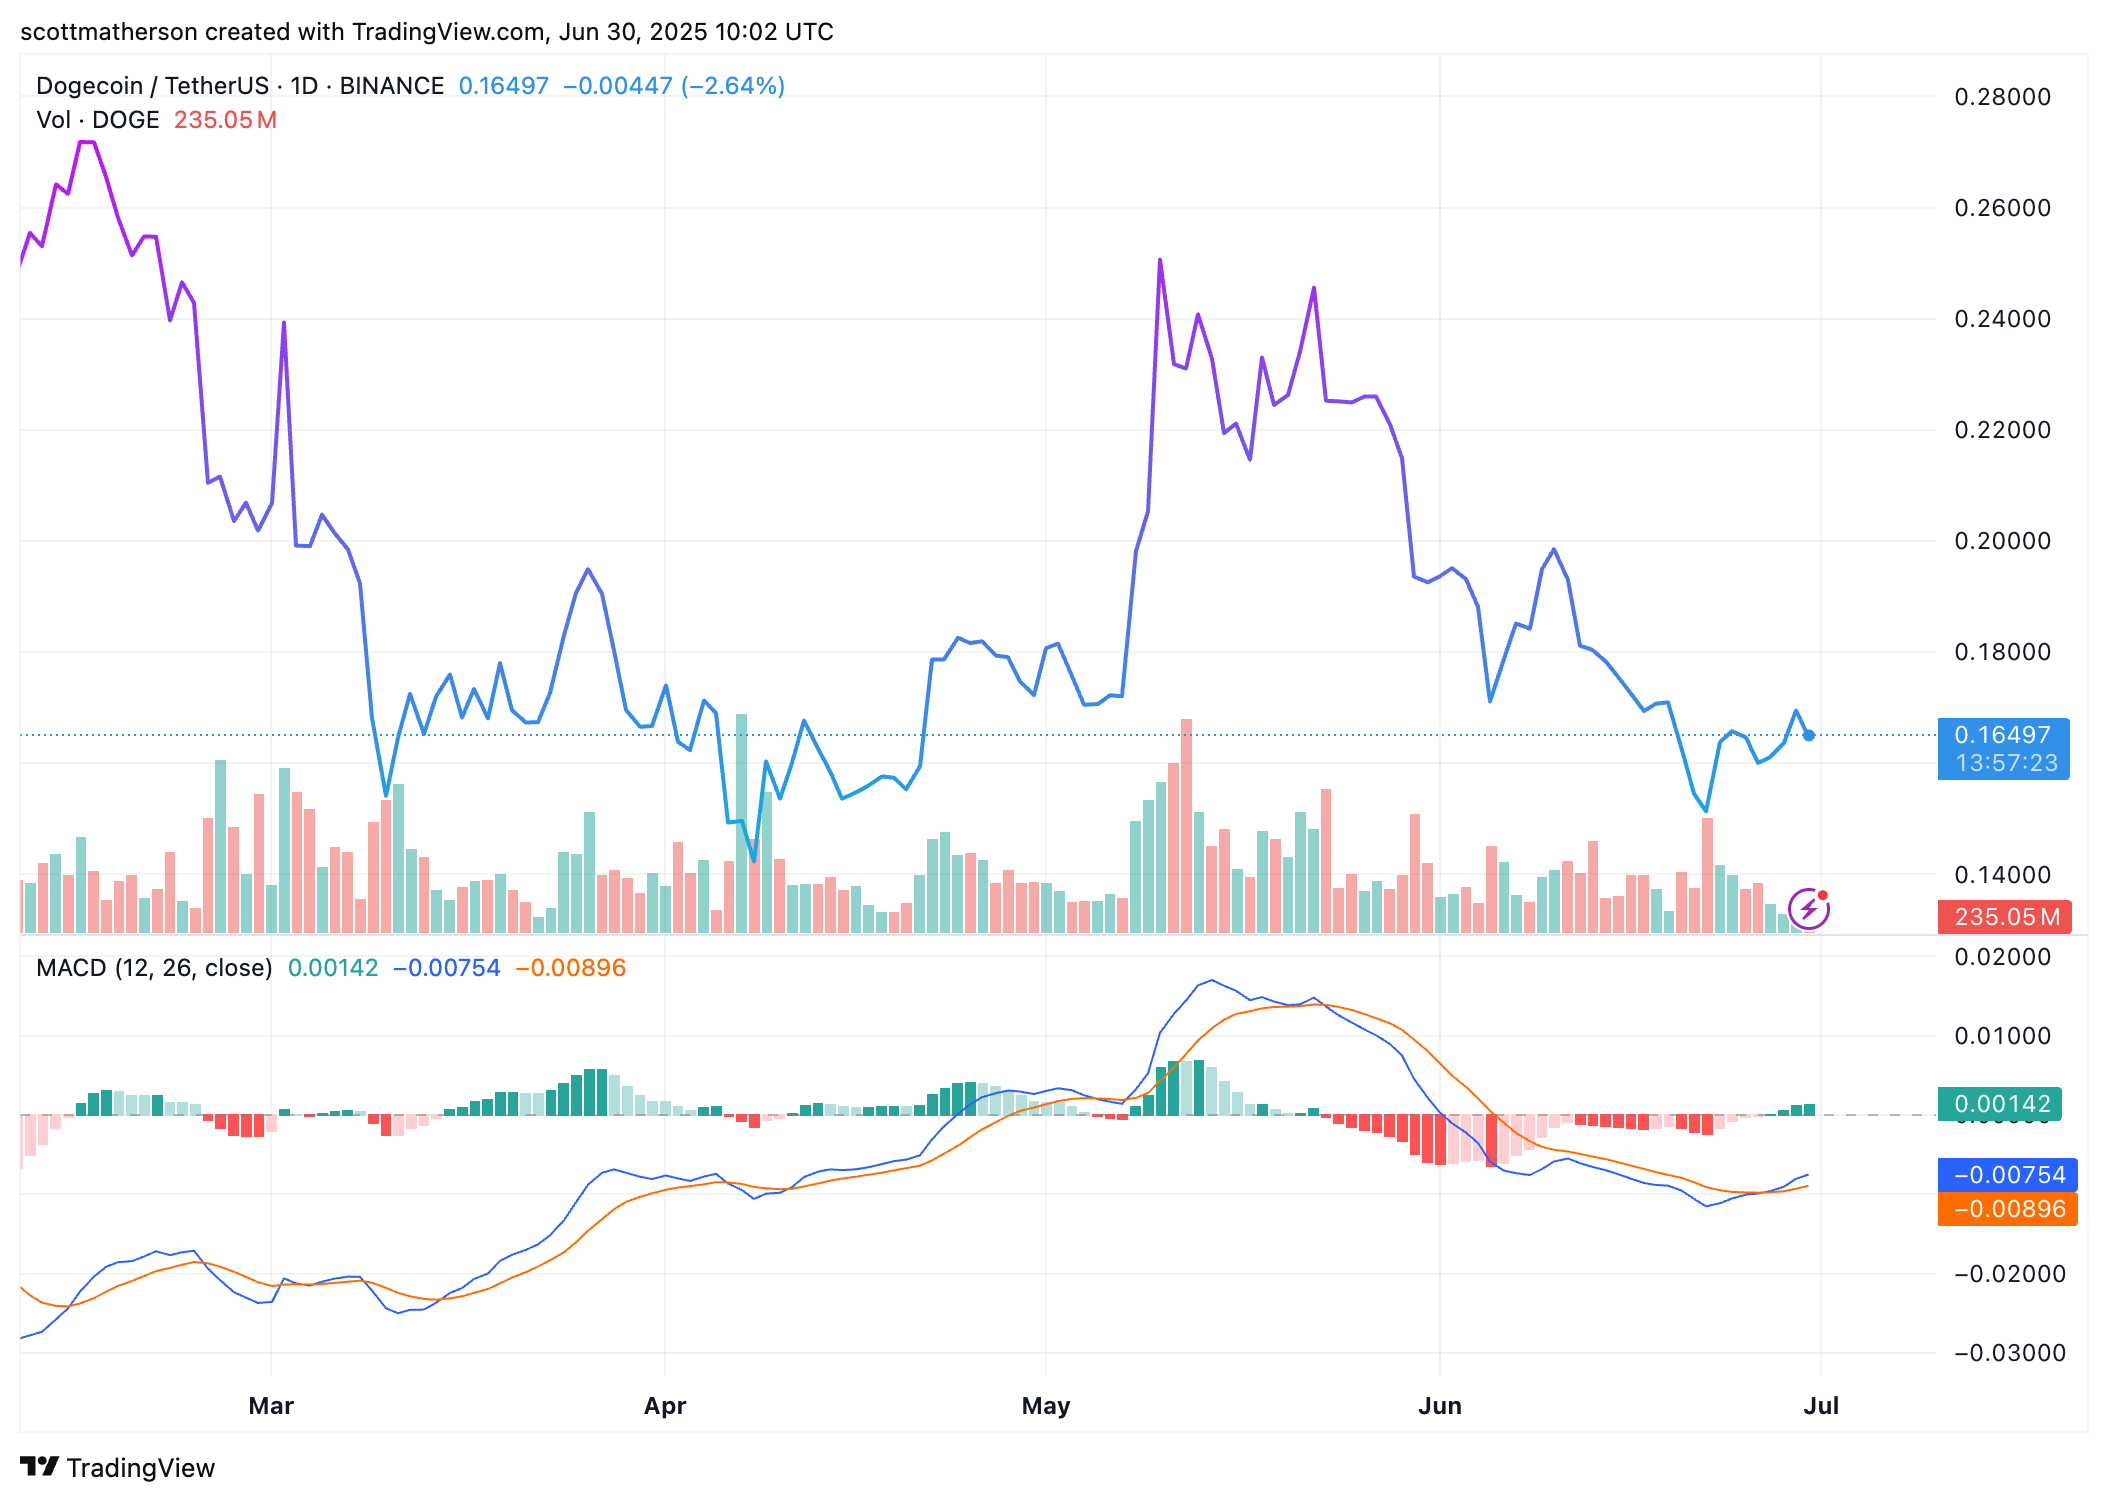
Task: Click the blue current price dot on the line
Action: (1808, 736)
